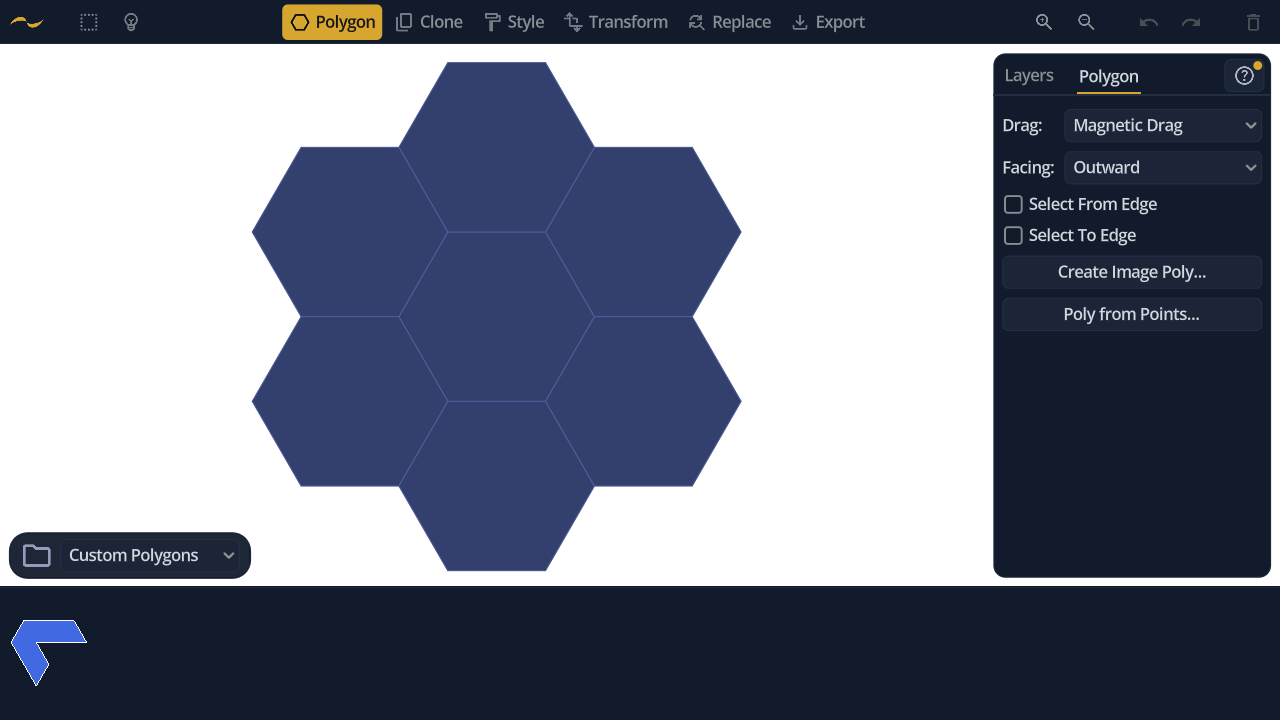Screen dimensions: 1280x720
Task: Click the app logo icon
Action: pyautogui.click(x=27, y=22)
